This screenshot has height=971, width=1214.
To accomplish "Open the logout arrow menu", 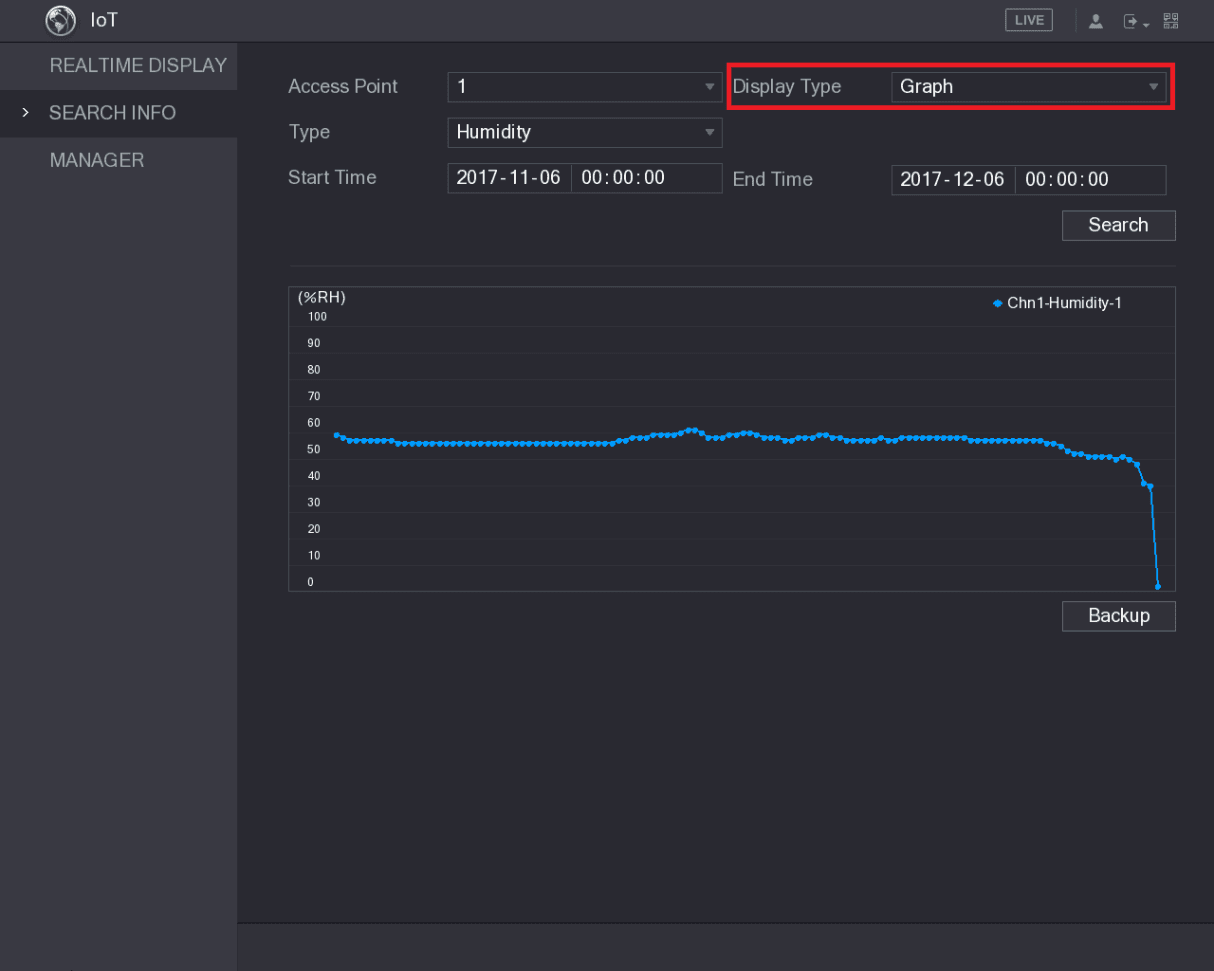I will (x=1134, y=21).
